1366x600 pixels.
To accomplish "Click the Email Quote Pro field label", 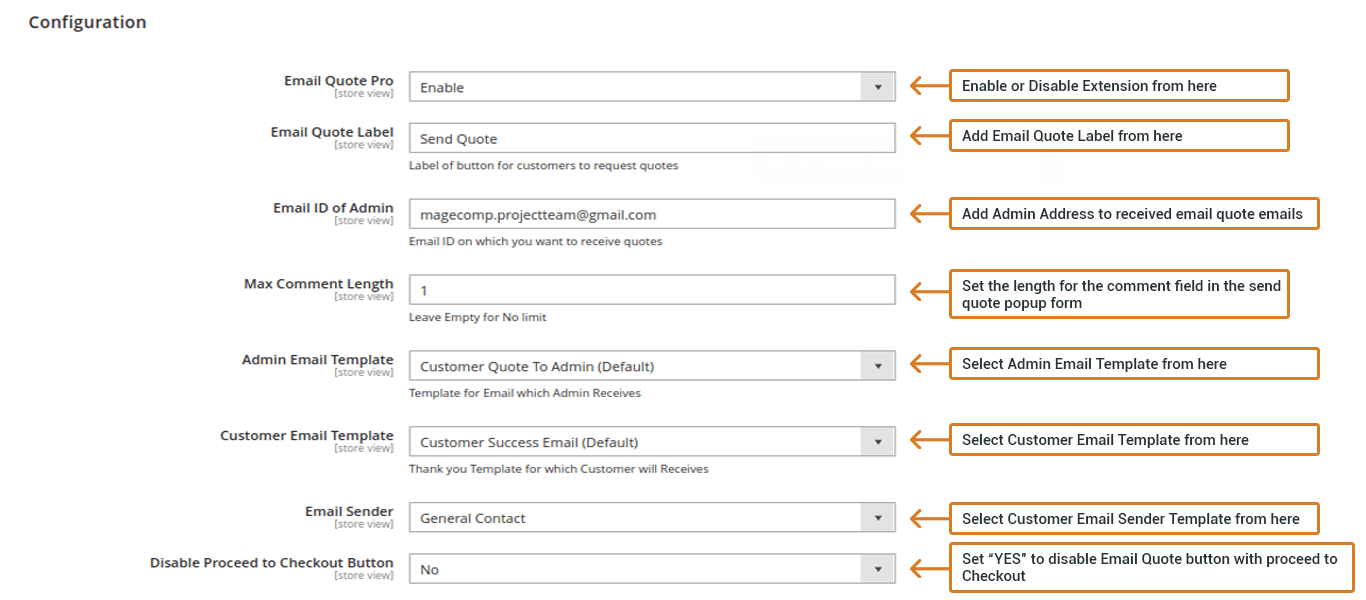I will pyautogui.click(x=338, y=81).
